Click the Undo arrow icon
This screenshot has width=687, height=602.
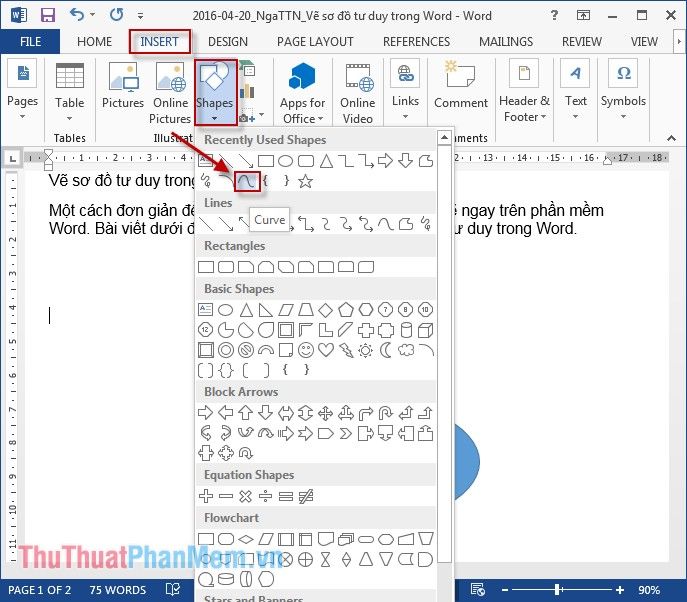(77, 15)
